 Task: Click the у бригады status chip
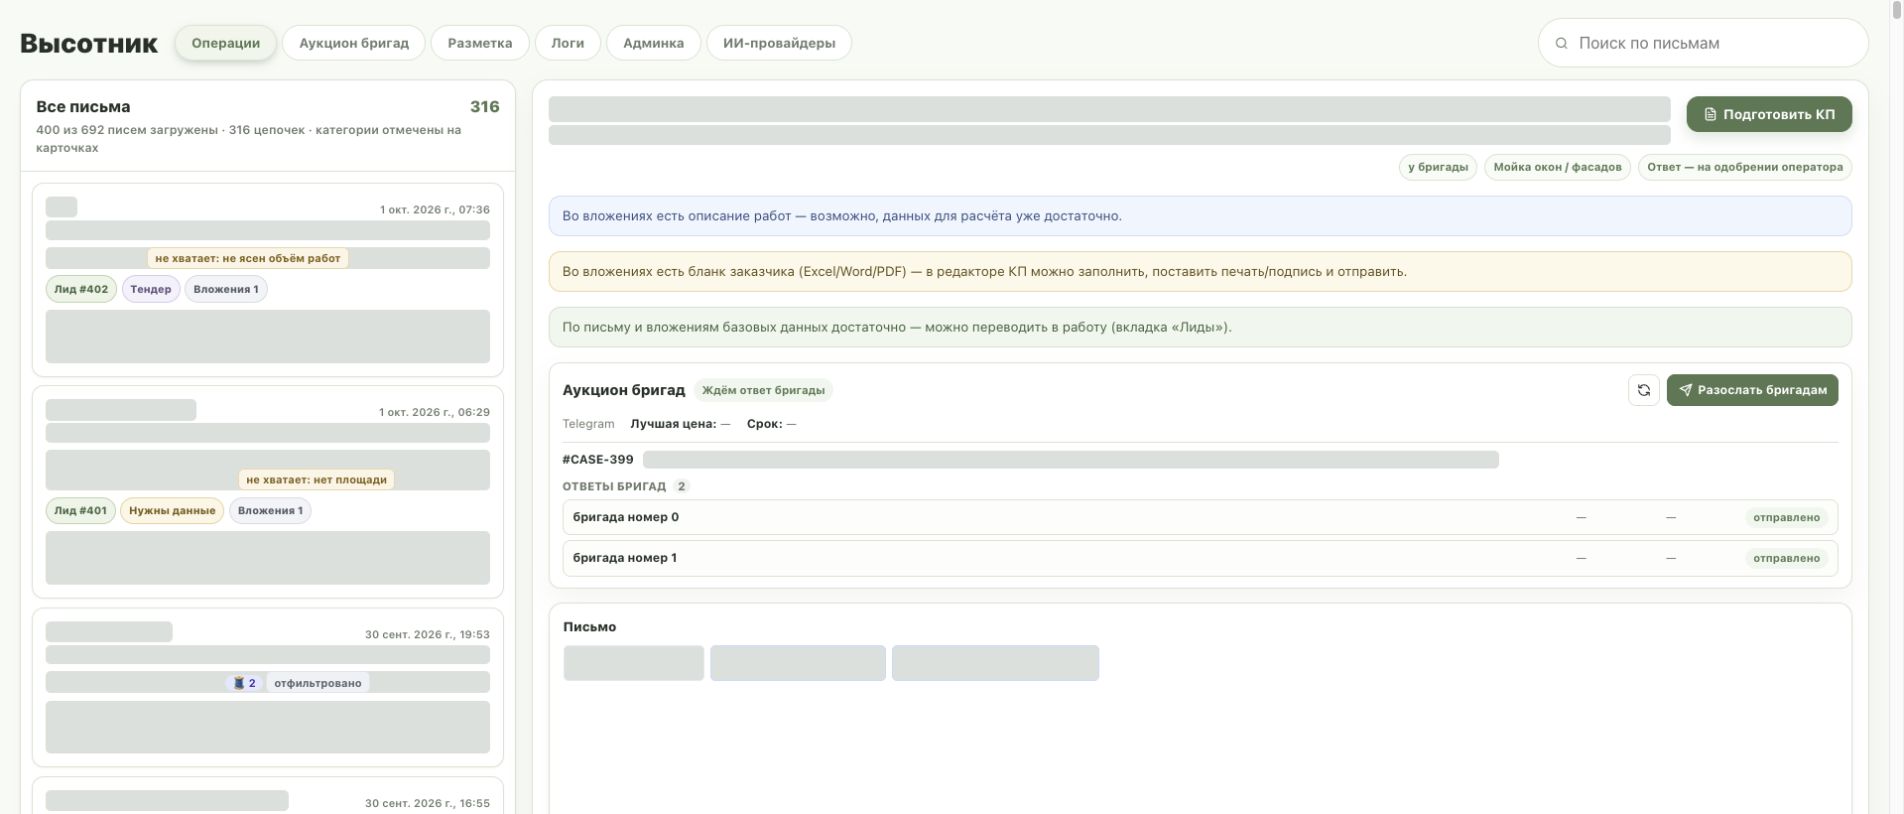click(x=1438, y=167)
